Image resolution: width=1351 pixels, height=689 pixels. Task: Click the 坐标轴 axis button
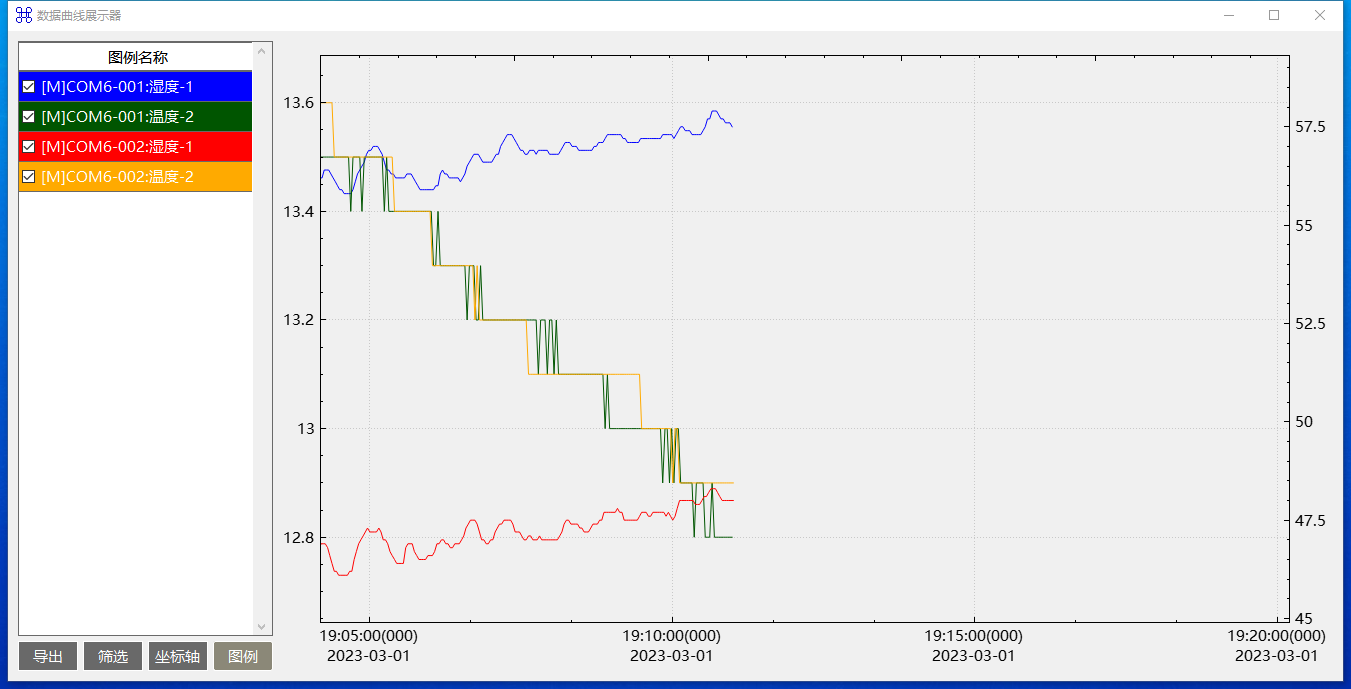pyautogui.click(x=178, y=656)
